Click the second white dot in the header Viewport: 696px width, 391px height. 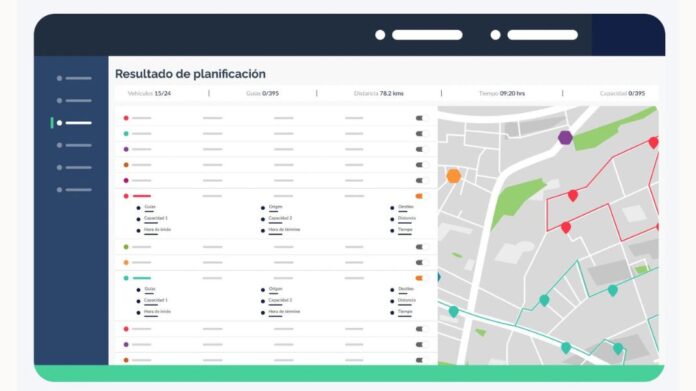pyautogui.click(x=495, y=35)
